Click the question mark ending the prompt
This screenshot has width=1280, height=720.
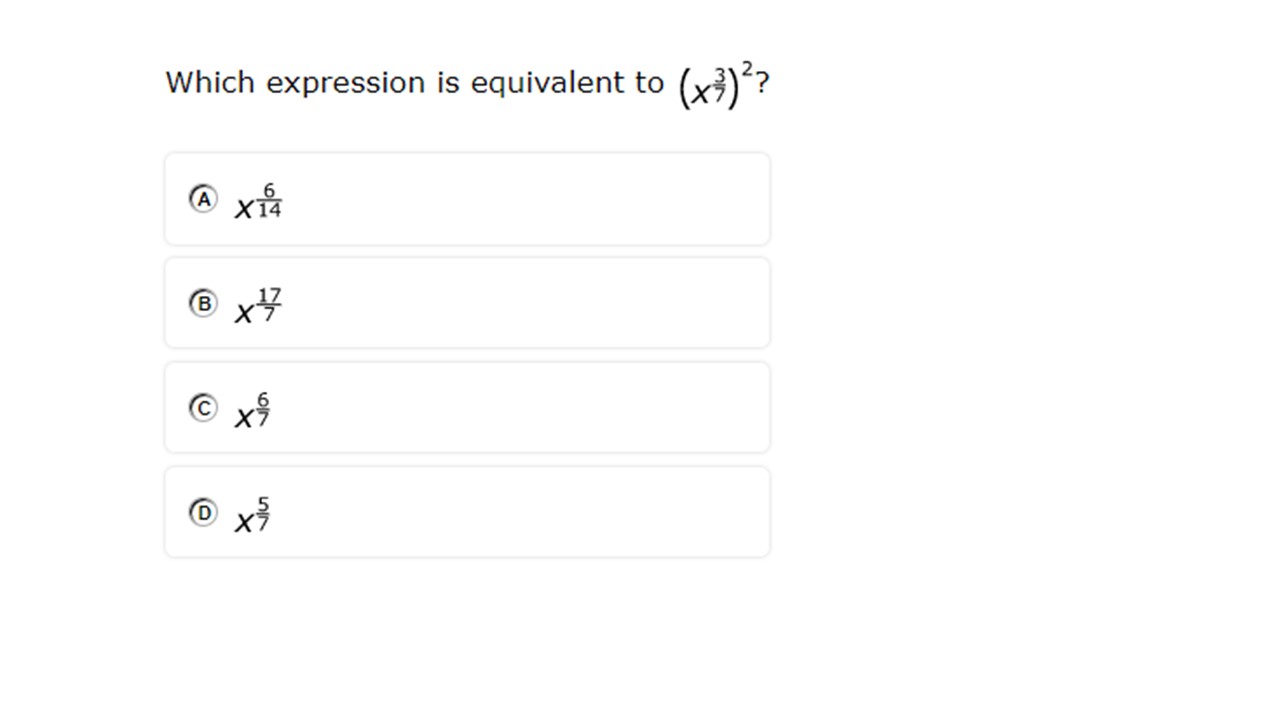click(763, 83)
